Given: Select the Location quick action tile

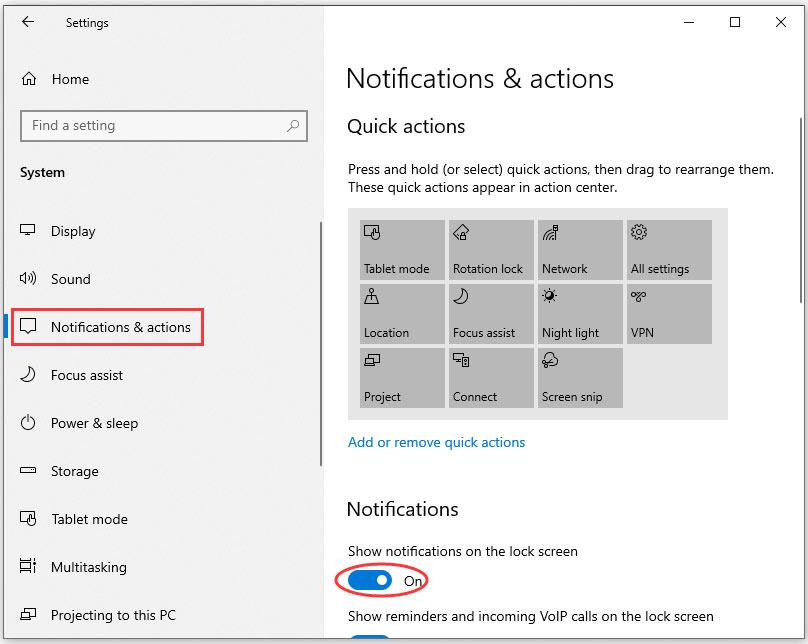Looking at the screenshot, I should [402, 314].
